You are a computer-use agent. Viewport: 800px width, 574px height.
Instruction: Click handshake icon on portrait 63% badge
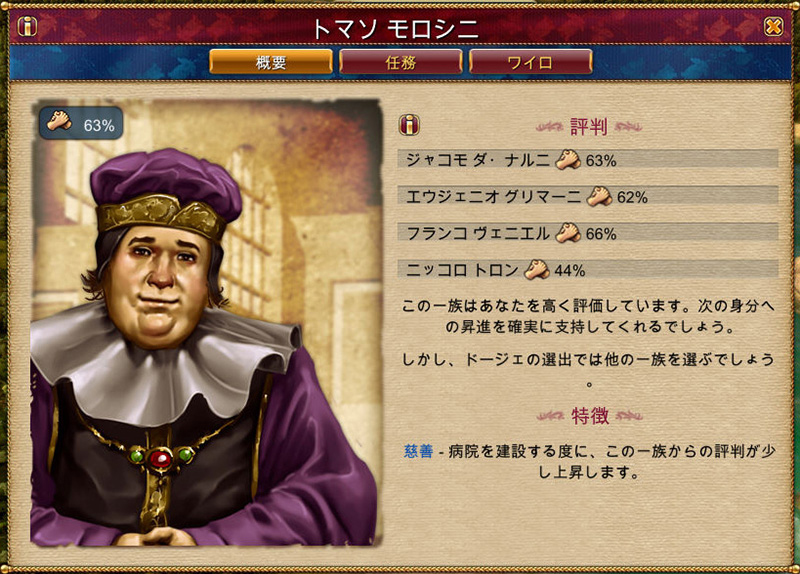coord(59,122)
